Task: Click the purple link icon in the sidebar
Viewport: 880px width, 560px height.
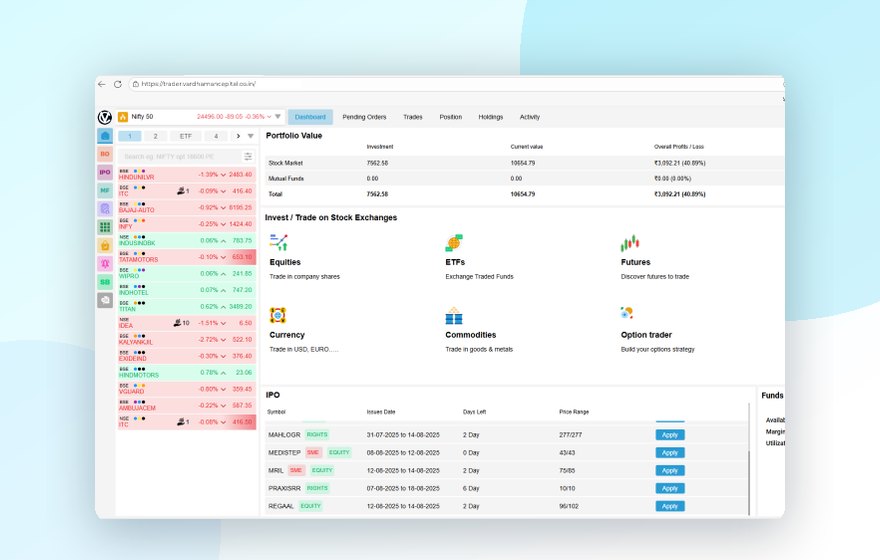Action: pos(105,209)
